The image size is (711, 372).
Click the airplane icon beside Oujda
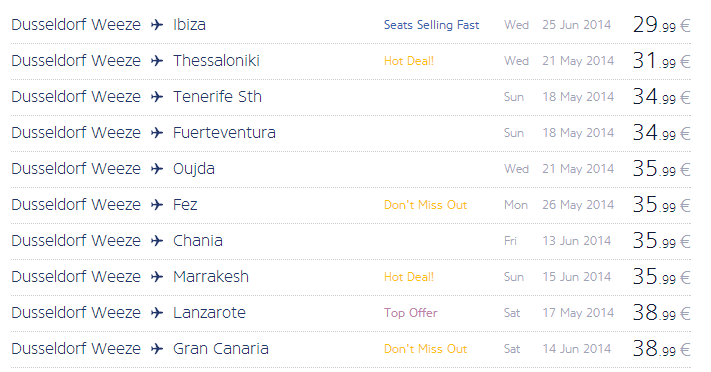click(x=157, y=169)
